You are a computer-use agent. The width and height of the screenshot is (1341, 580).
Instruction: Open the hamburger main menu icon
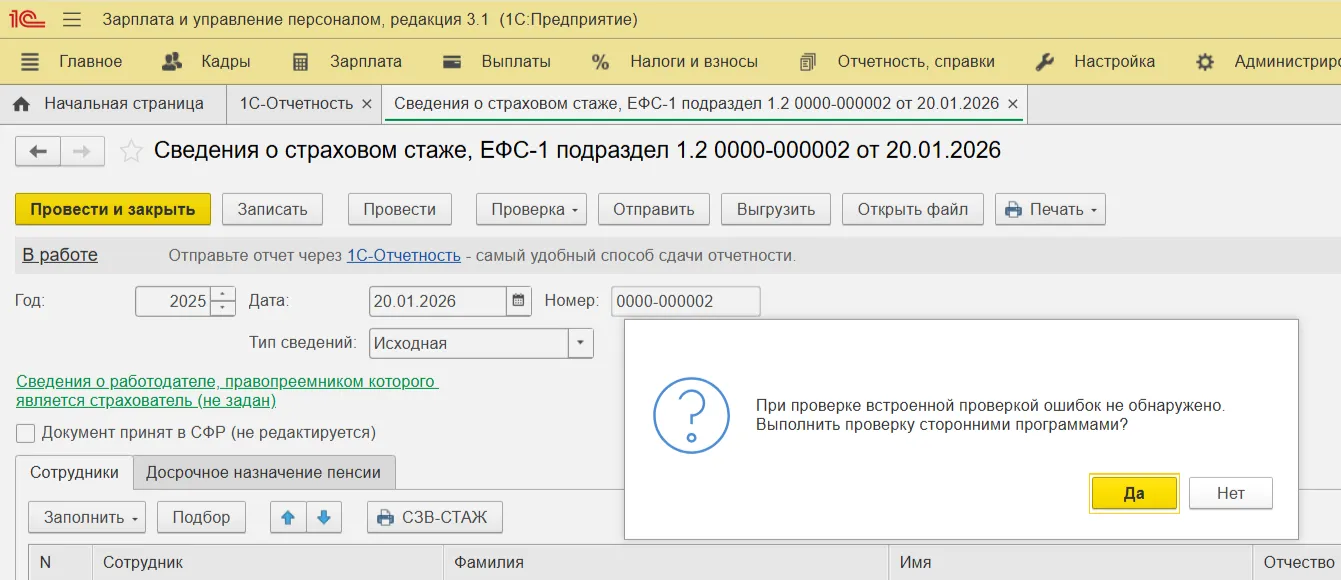(72, 20)
